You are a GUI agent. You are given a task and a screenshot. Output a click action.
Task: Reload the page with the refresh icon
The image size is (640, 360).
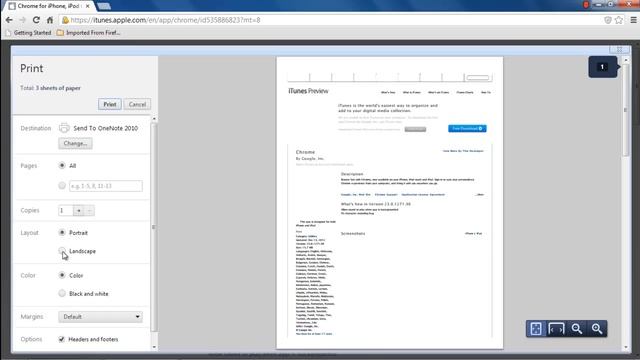point(36,20)
